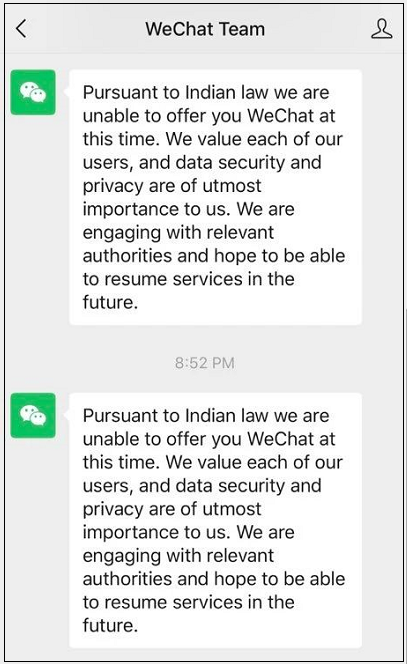Select the second message bubble below the timestamp
This screenshot has height=664, width=407.
pos(216,520)
